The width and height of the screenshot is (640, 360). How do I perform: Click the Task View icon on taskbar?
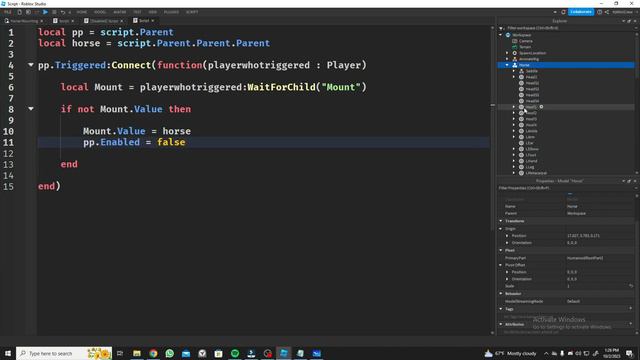tap(120, 353)
